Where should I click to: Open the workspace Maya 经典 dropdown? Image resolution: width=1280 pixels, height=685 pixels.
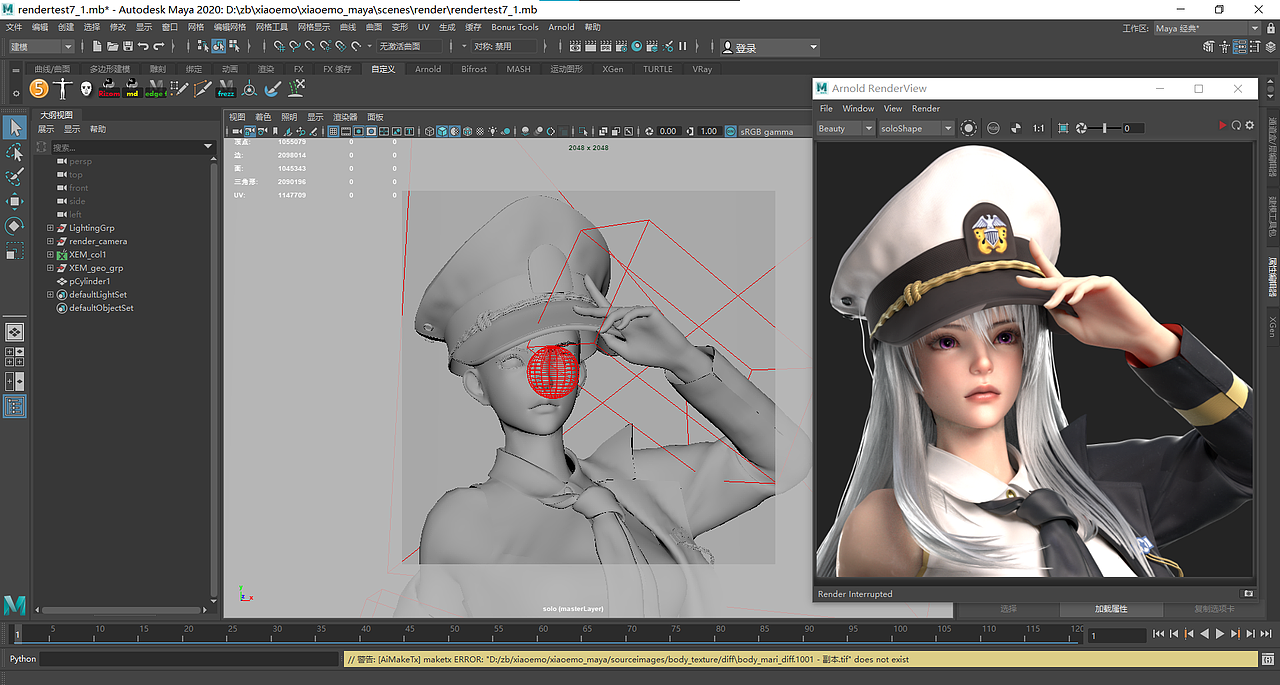[x=1208, y=28]
